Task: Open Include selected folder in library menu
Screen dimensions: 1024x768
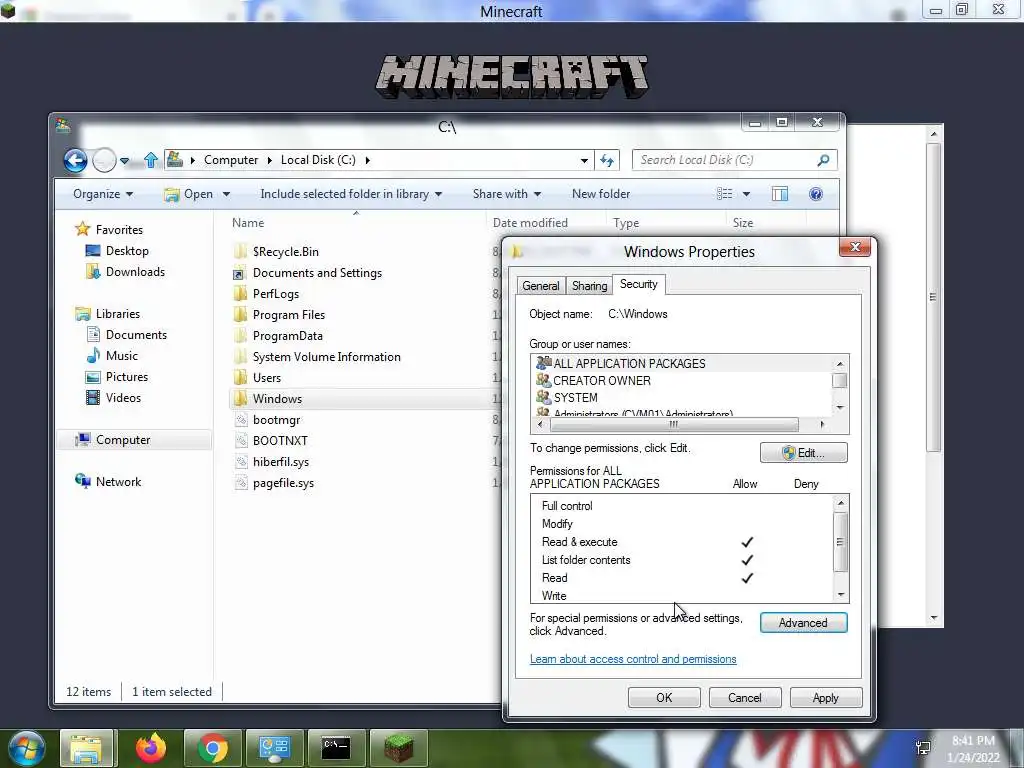Action: 351,194
